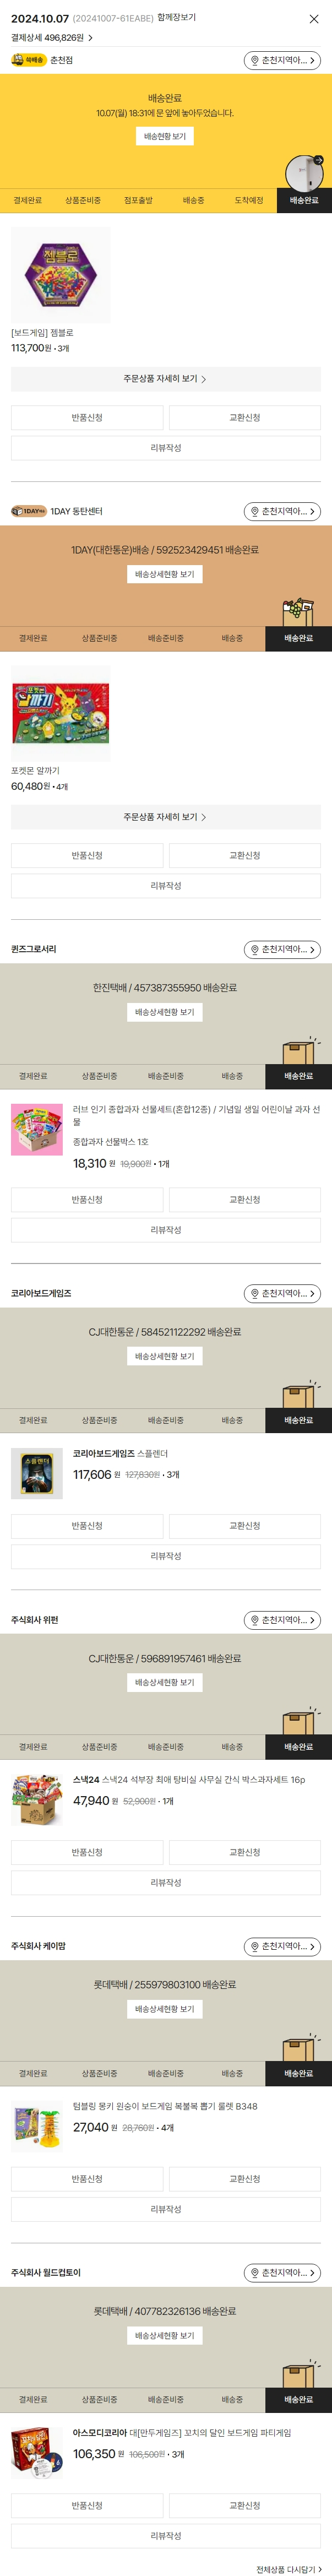Tap the location pin in 퀸즈그로서리's address button

pyautogui.click(x=254, y=949)
